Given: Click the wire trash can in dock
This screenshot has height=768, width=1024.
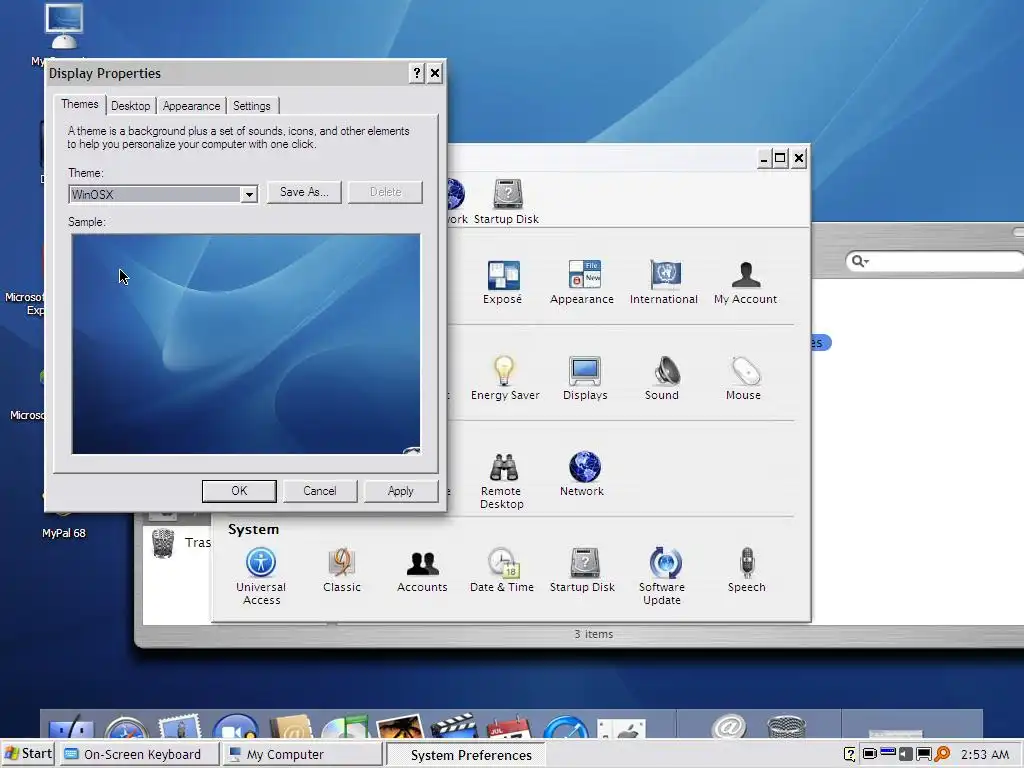Looking at the screenshot, I should tap(786, 728).
